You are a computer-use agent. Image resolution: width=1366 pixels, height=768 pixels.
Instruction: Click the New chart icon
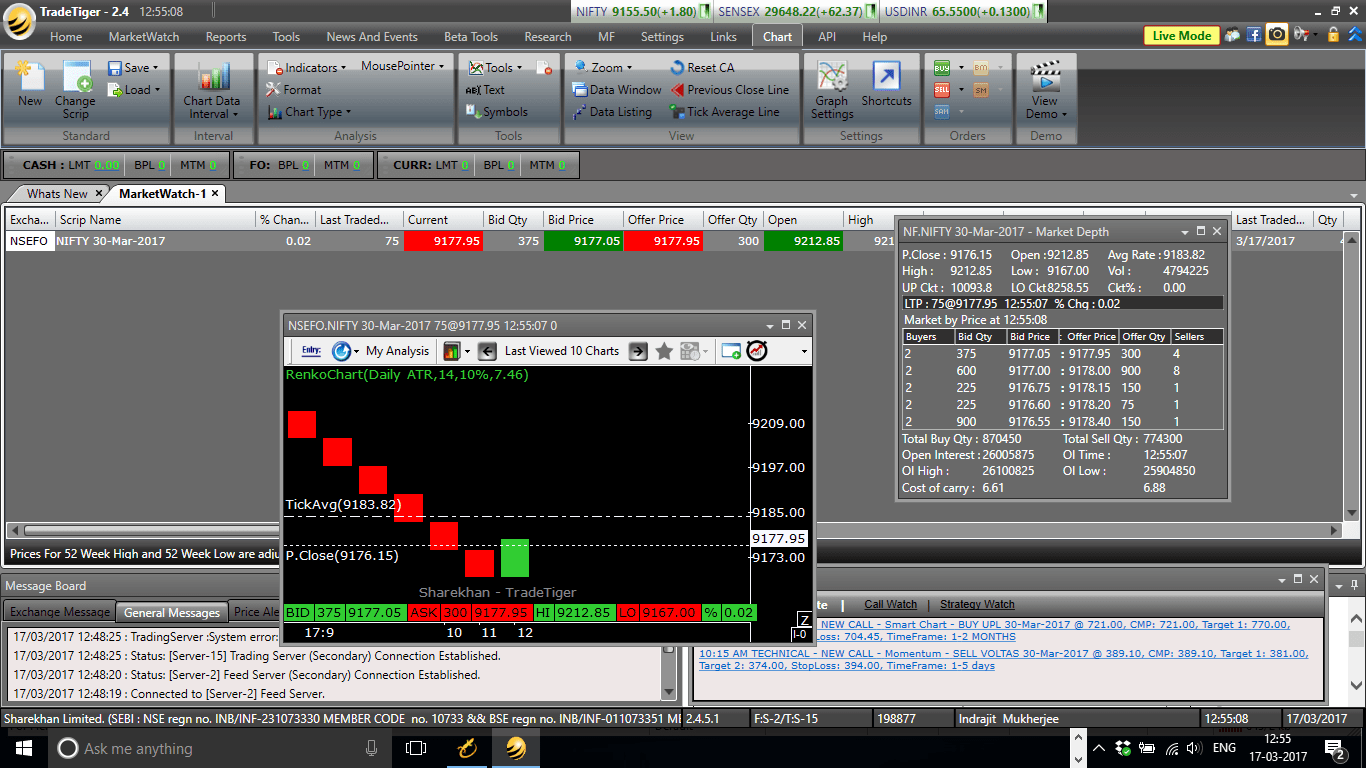(x=30, y=85)
